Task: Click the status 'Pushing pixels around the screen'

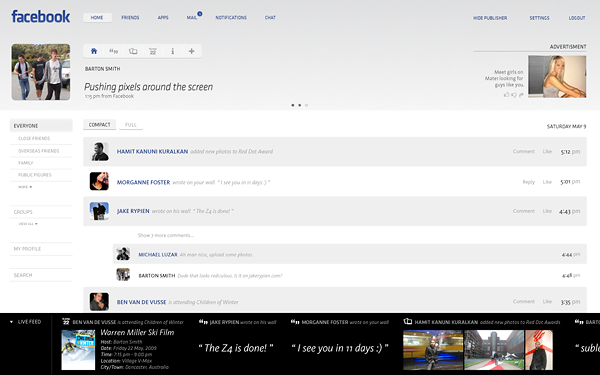Action: [x=148, y=87]
